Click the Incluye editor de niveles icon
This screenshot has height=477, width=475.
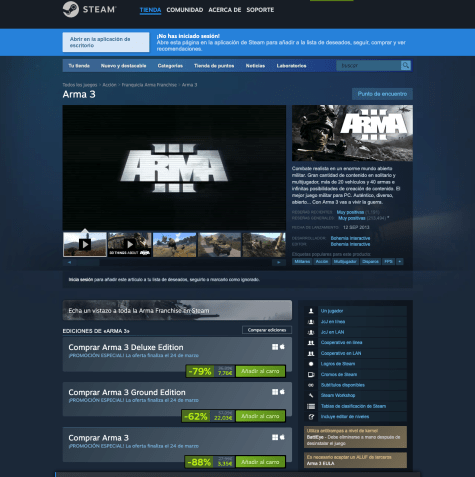click(x=311, y=417)
